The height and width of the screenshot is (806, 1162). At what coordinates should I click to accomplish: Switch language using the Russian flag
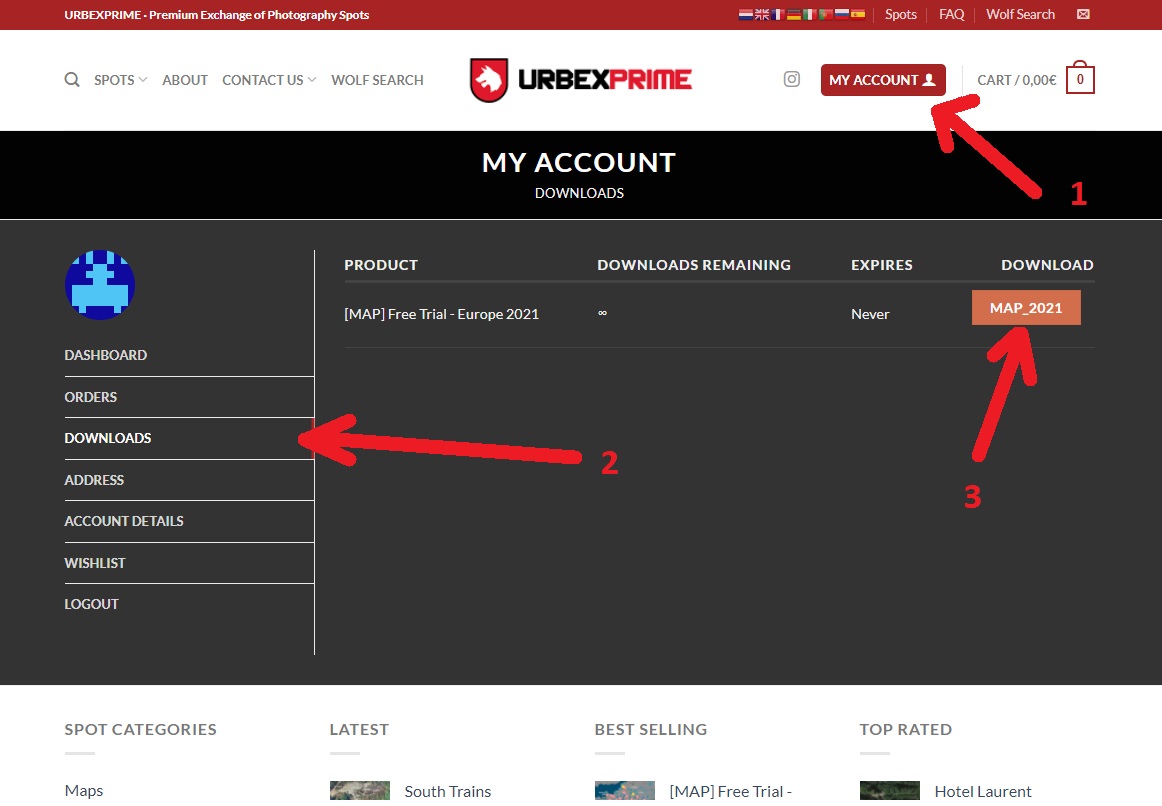click(x=842, y=14)
